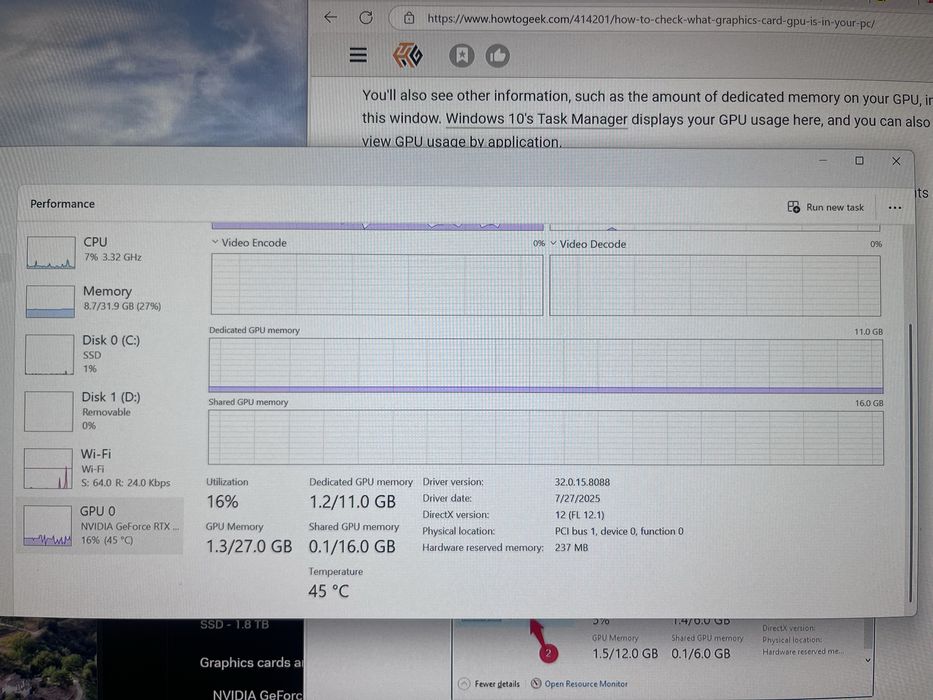Select the driver version 32.0.15.8088
The width and height of the screenshot is (933, 700).
coord(582,482)
